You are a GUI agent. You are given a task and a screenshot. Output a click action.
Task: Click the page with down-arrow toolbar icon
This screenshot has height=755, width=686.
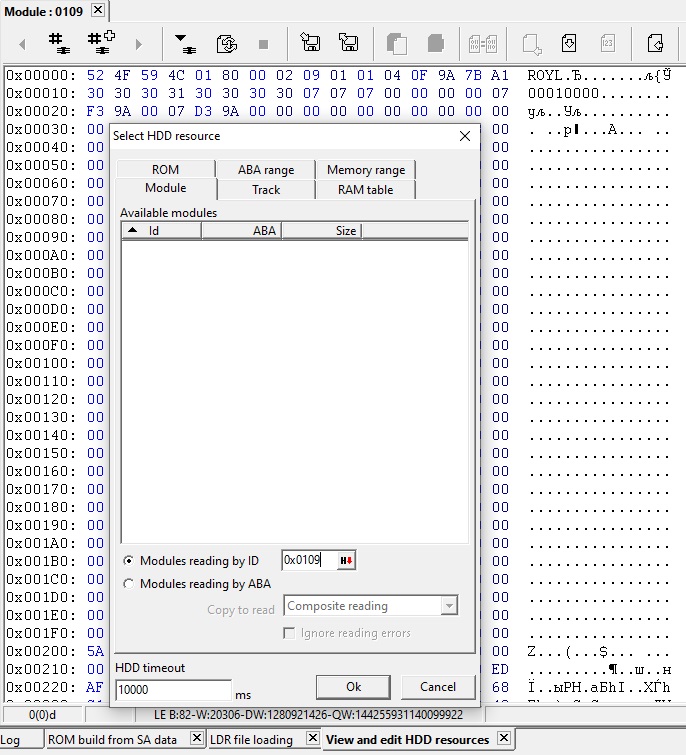(x=568, y=43)
